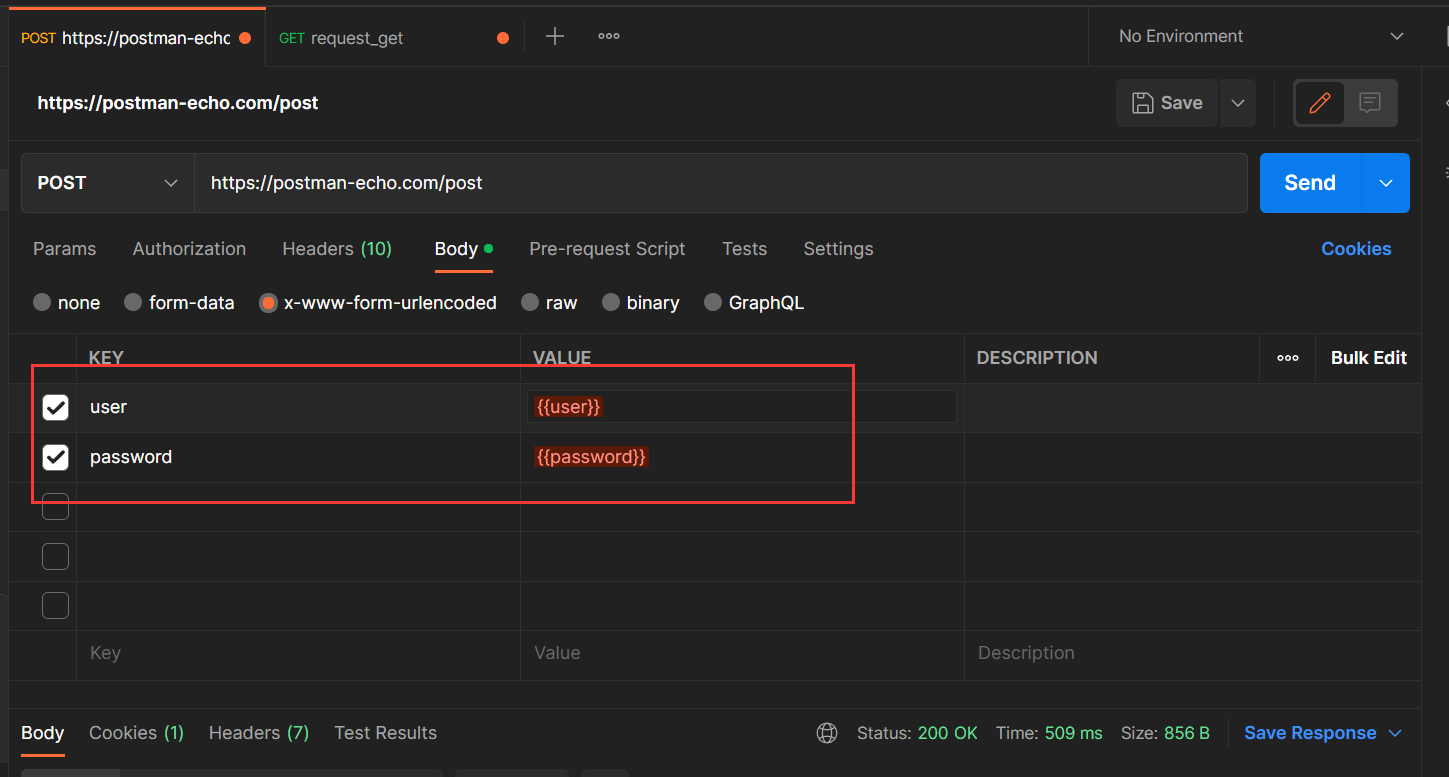Click the DESCRIPTION column header
This screenshot has width=1449, height=777.
[1037, 358]
